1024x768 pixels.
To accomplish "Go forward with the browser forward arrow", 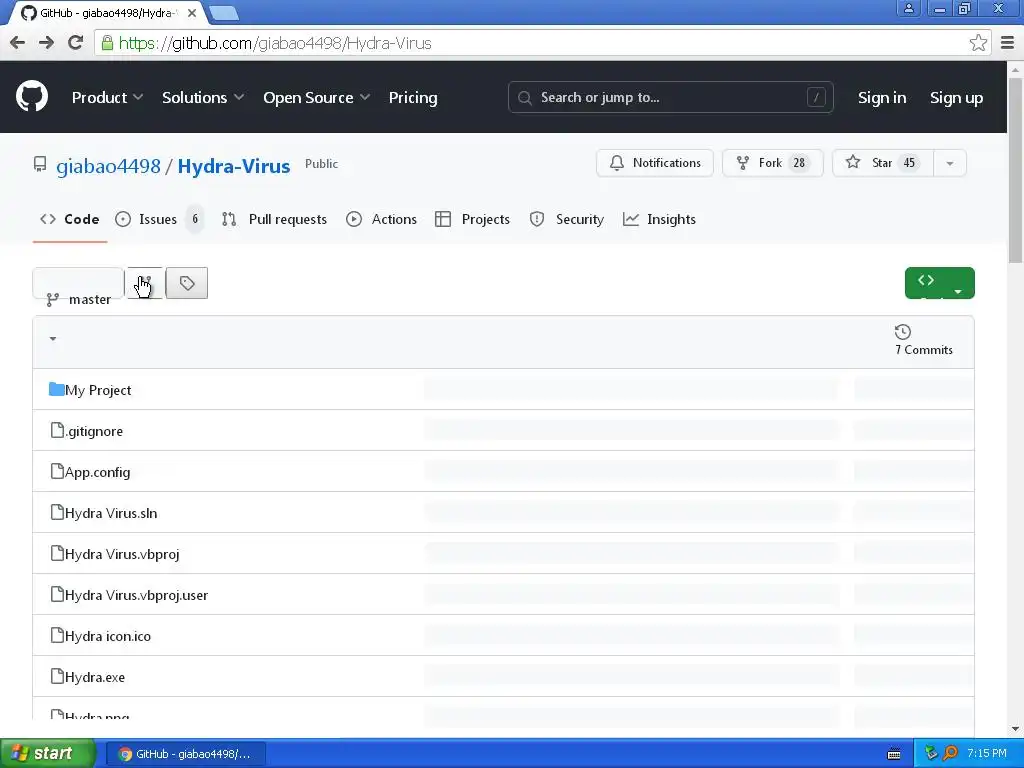I will [x=46, y=43].
